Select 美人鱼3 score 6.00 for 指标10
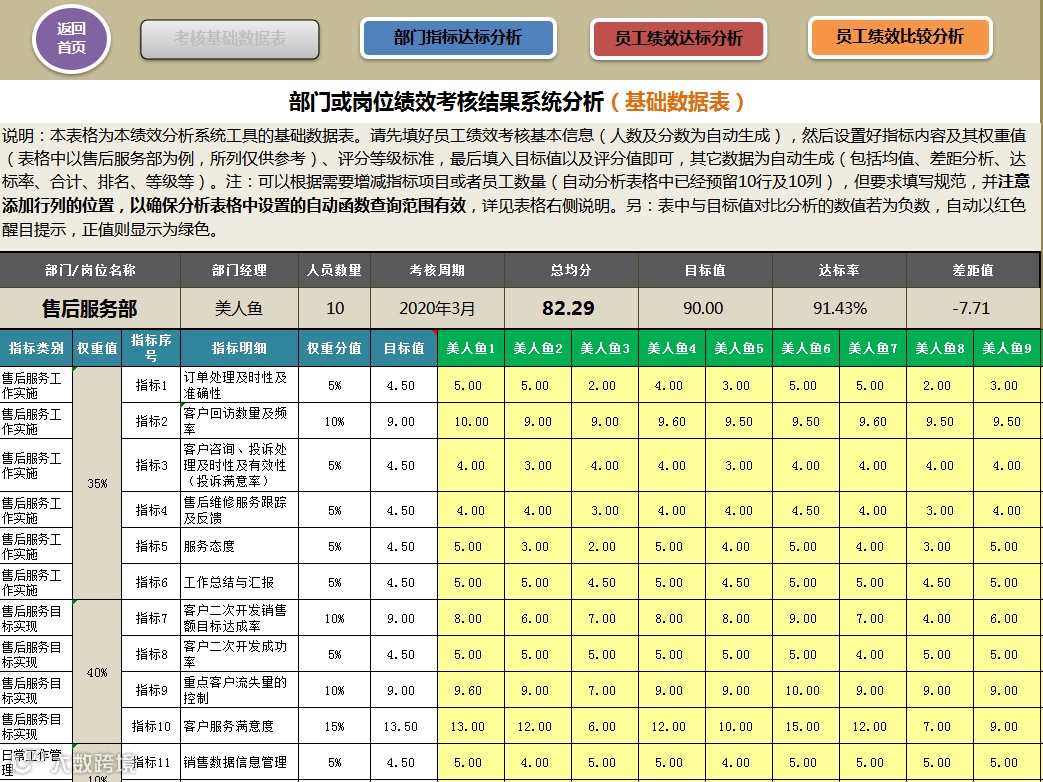 click(x=605, y=726)
